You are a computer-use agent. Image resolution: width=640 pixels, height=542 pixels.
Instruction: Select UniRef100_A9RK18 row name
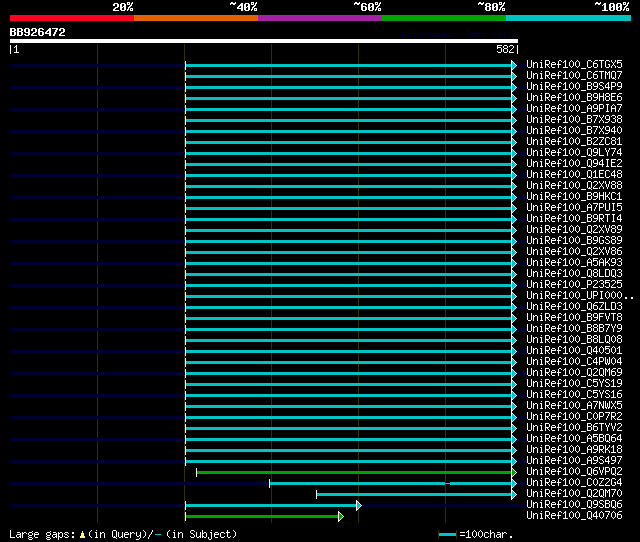coord(574,450)
